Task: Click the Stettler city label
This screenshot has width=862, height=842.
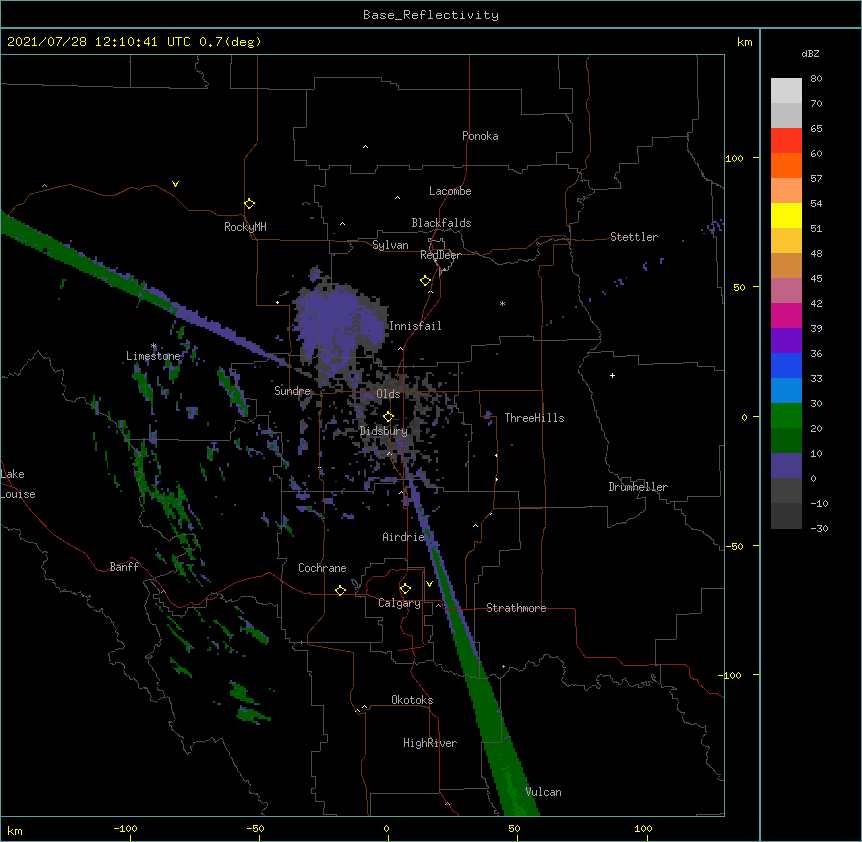Action: point(634,237)
